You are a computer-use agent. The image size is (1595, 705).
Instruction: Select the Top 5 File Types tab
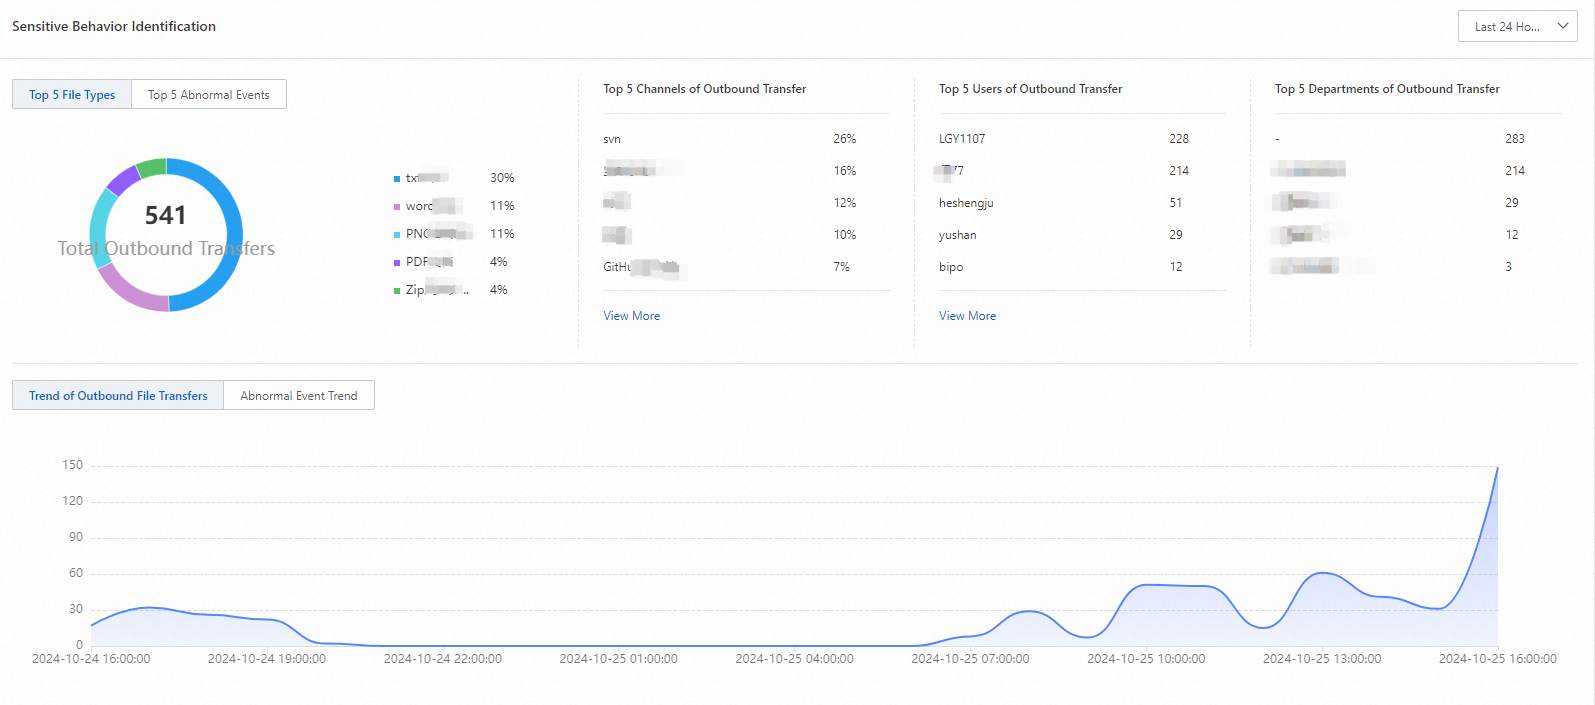(x=72, y=95)
